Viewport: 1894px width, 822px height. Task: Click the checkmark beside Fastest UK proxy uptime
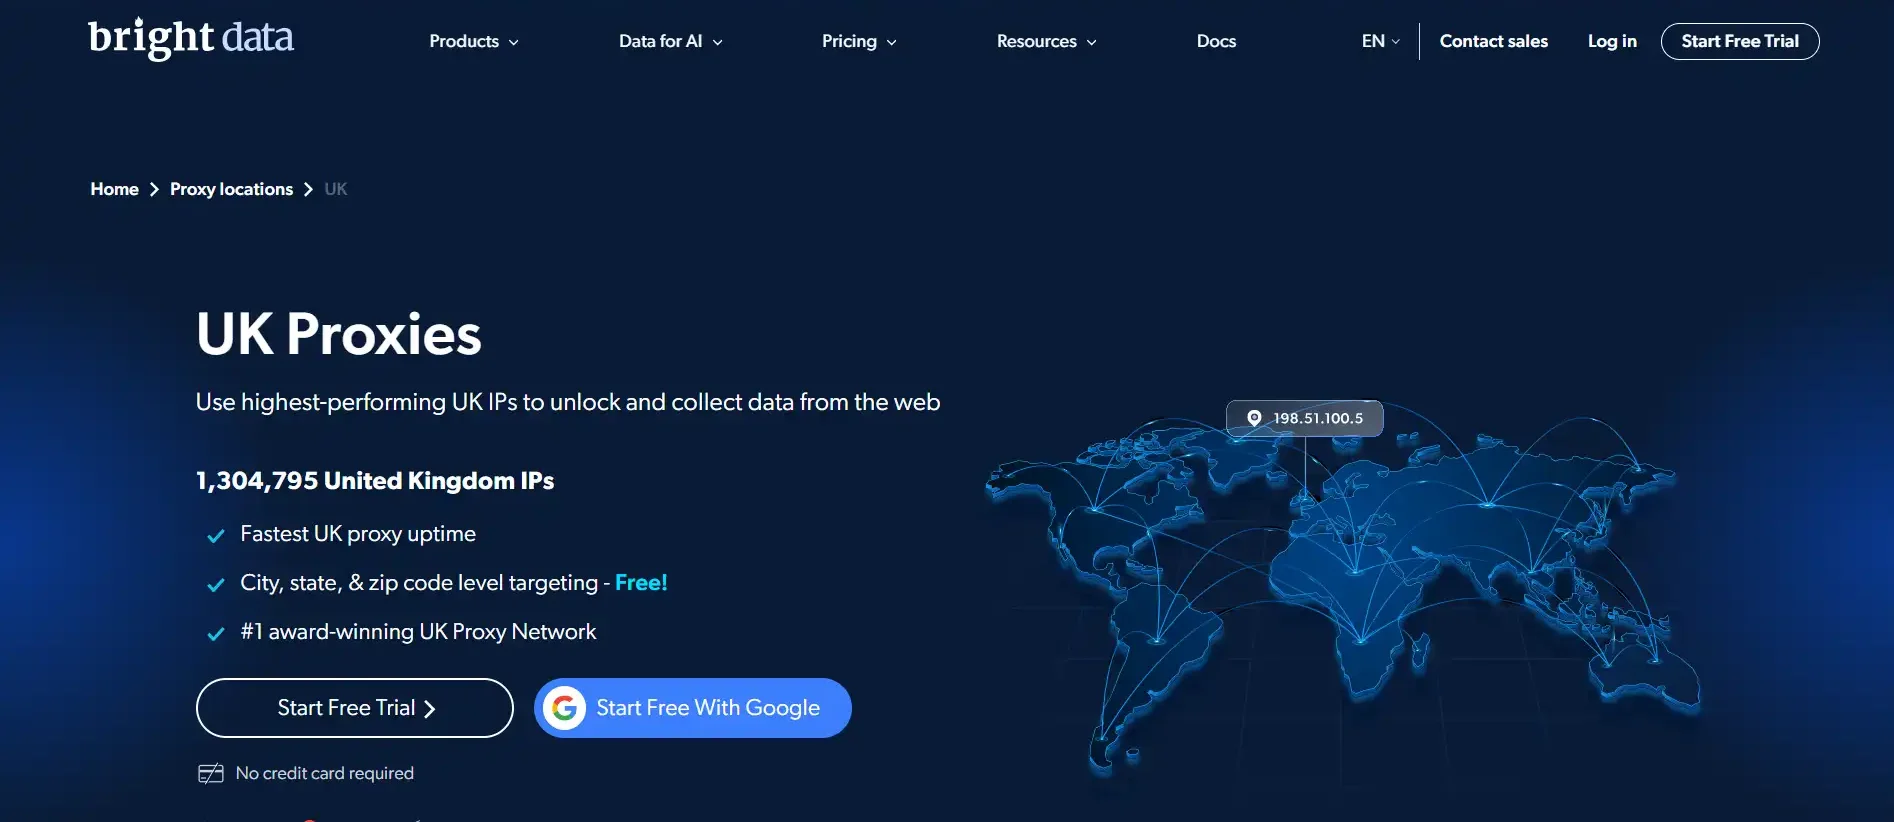coord(215,536)
